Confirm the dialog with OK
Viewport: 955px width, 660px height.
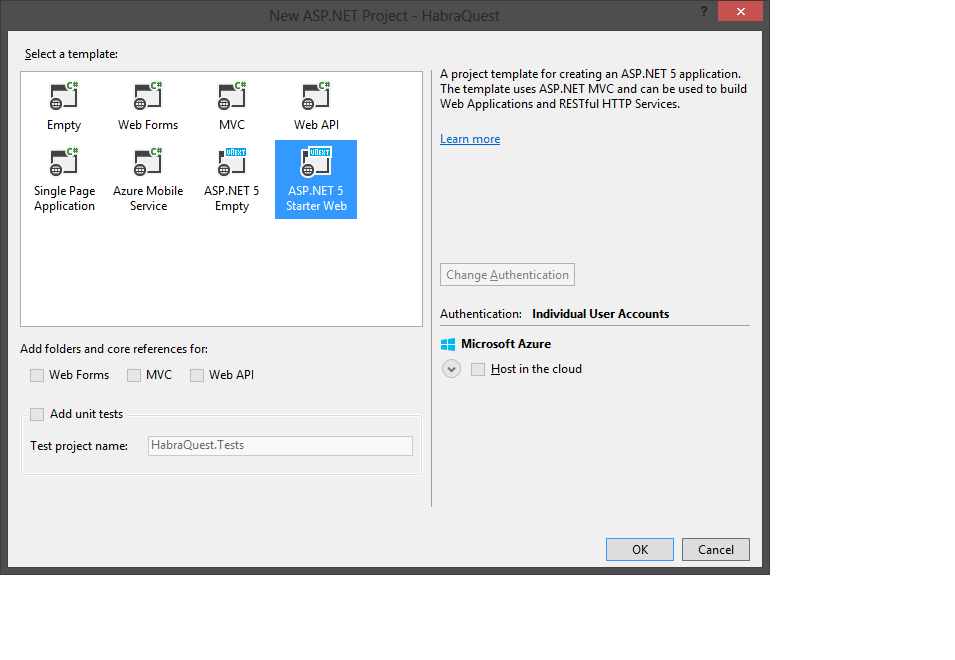click(x=640, y=549)
